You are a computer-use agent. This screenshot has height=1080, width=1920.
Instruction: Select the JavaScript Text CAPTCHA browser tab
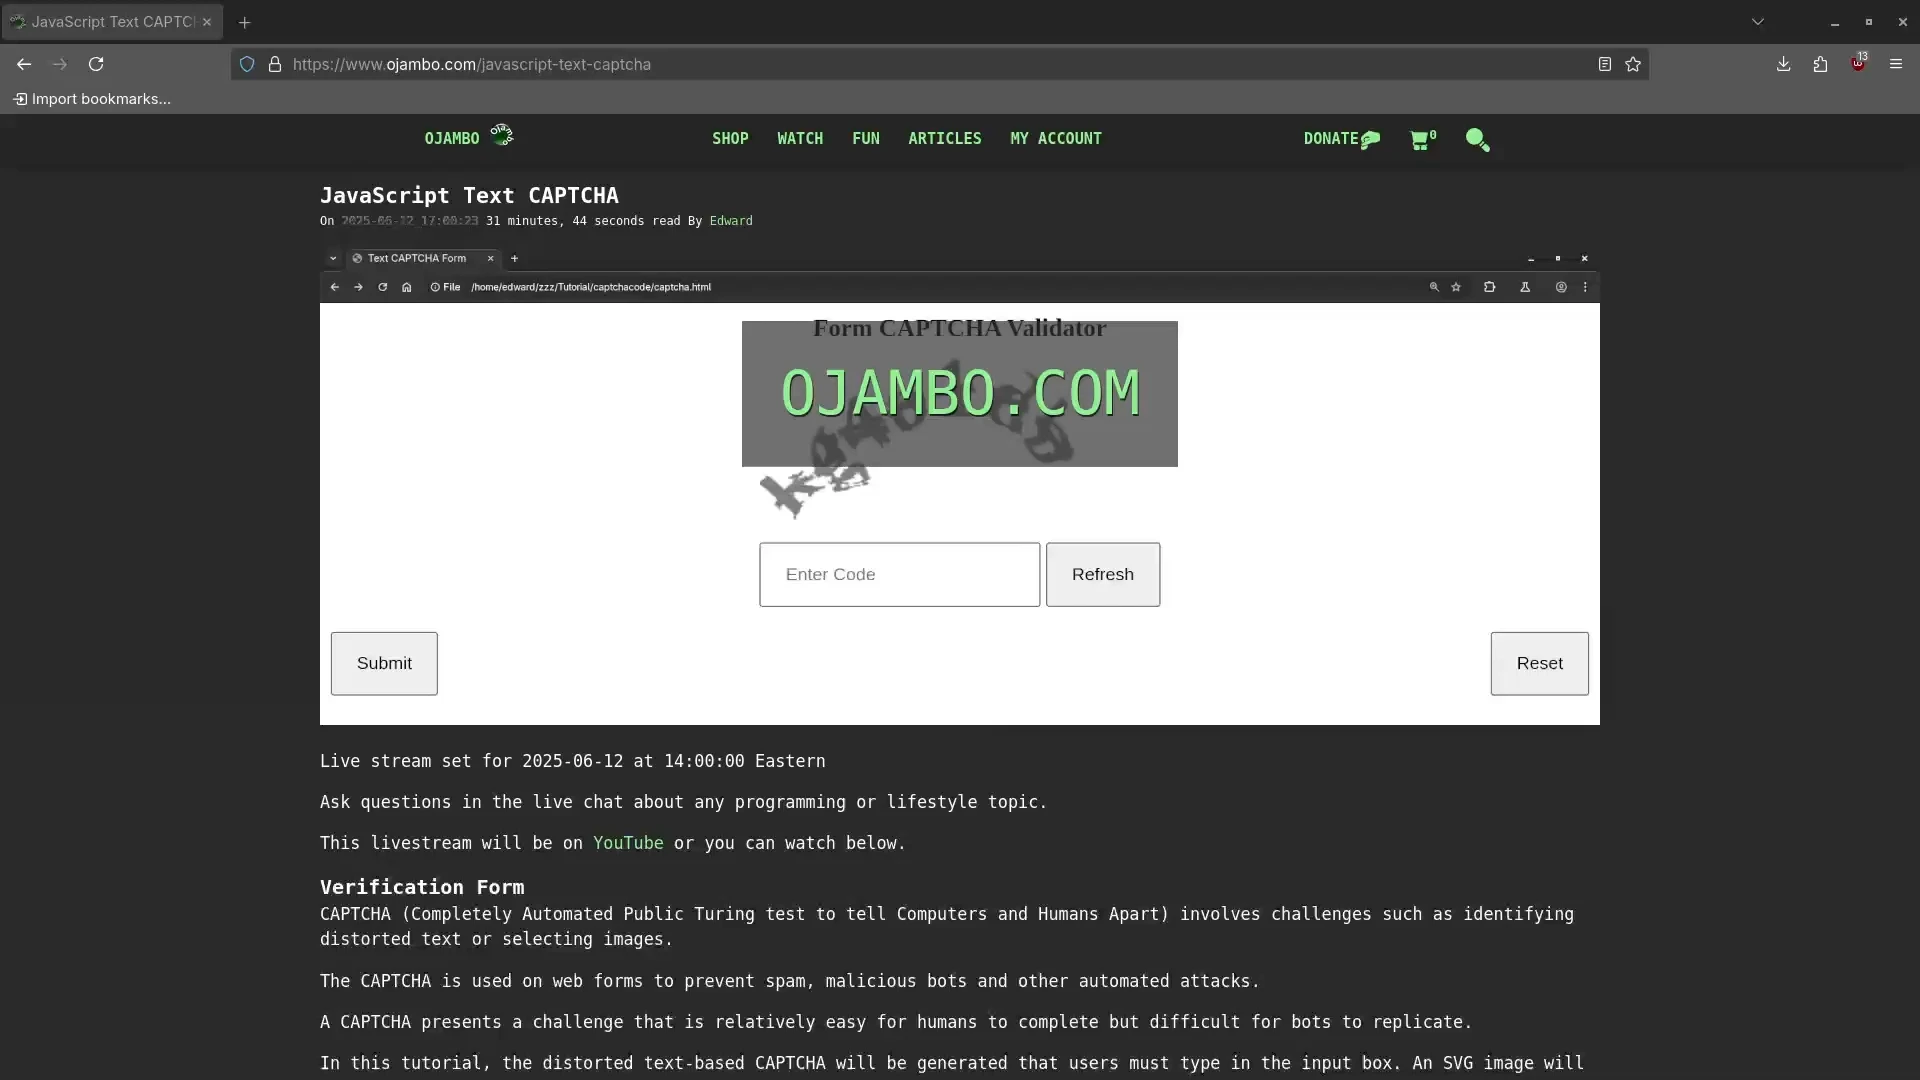(x=112, y=22)
